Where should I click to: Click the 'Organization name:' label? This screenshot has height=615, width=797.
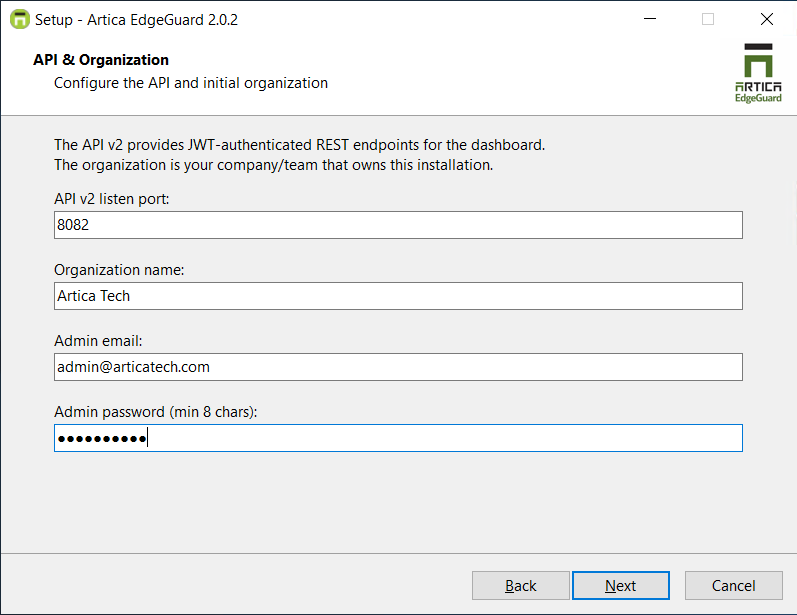pos(119,270)
